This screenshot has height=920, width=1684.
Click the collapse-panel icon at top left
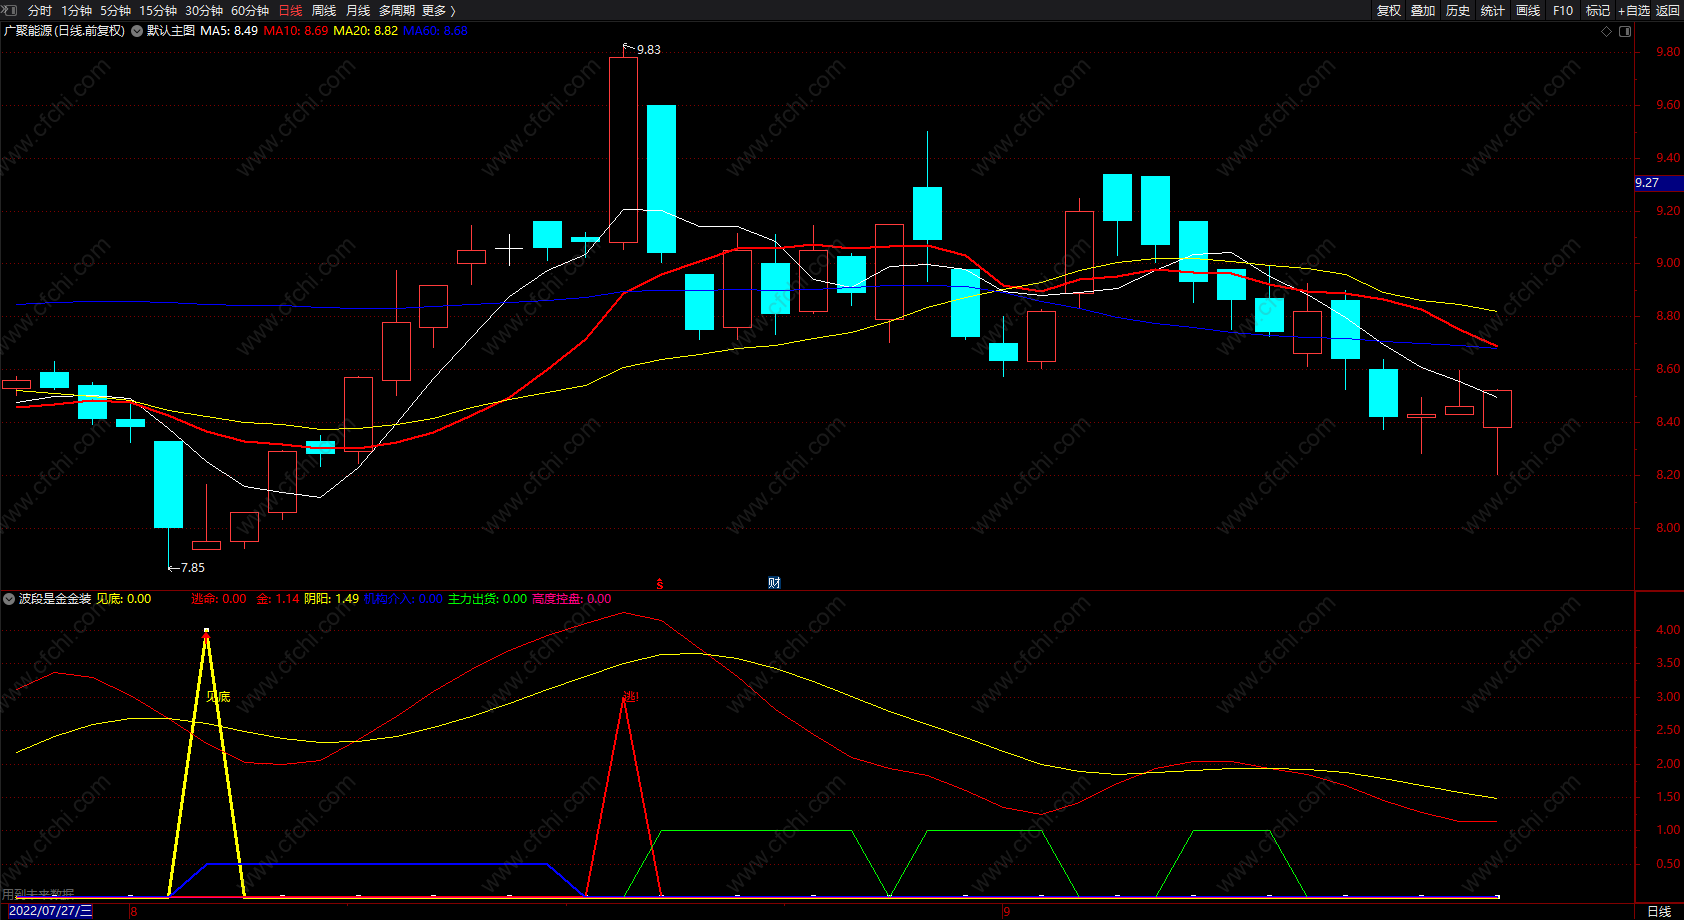(x=10, y=10)
